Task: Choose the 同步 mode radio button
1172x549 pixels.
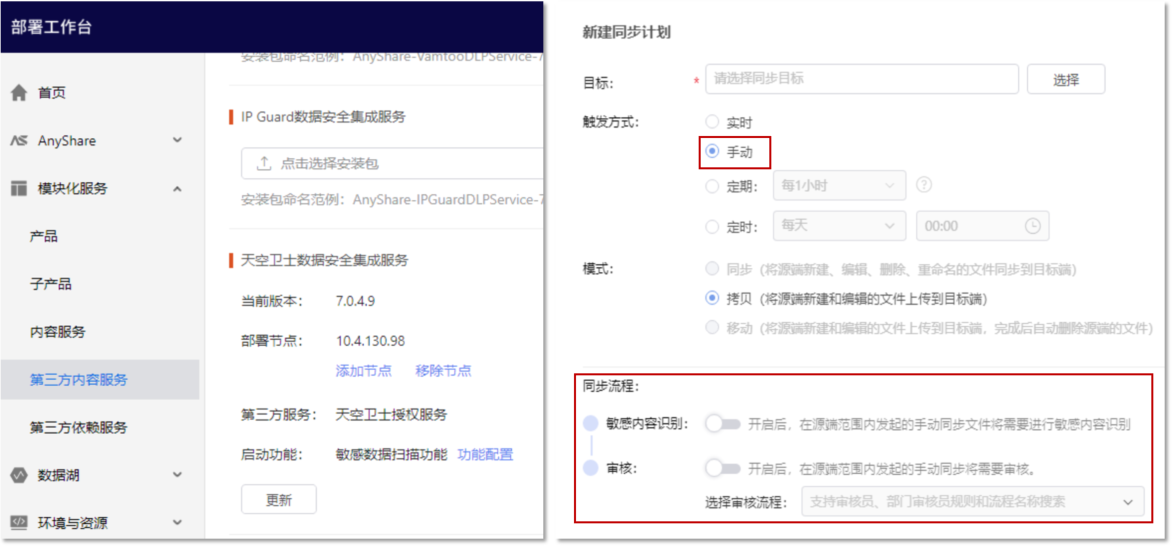Action: (x=712, y=269)
